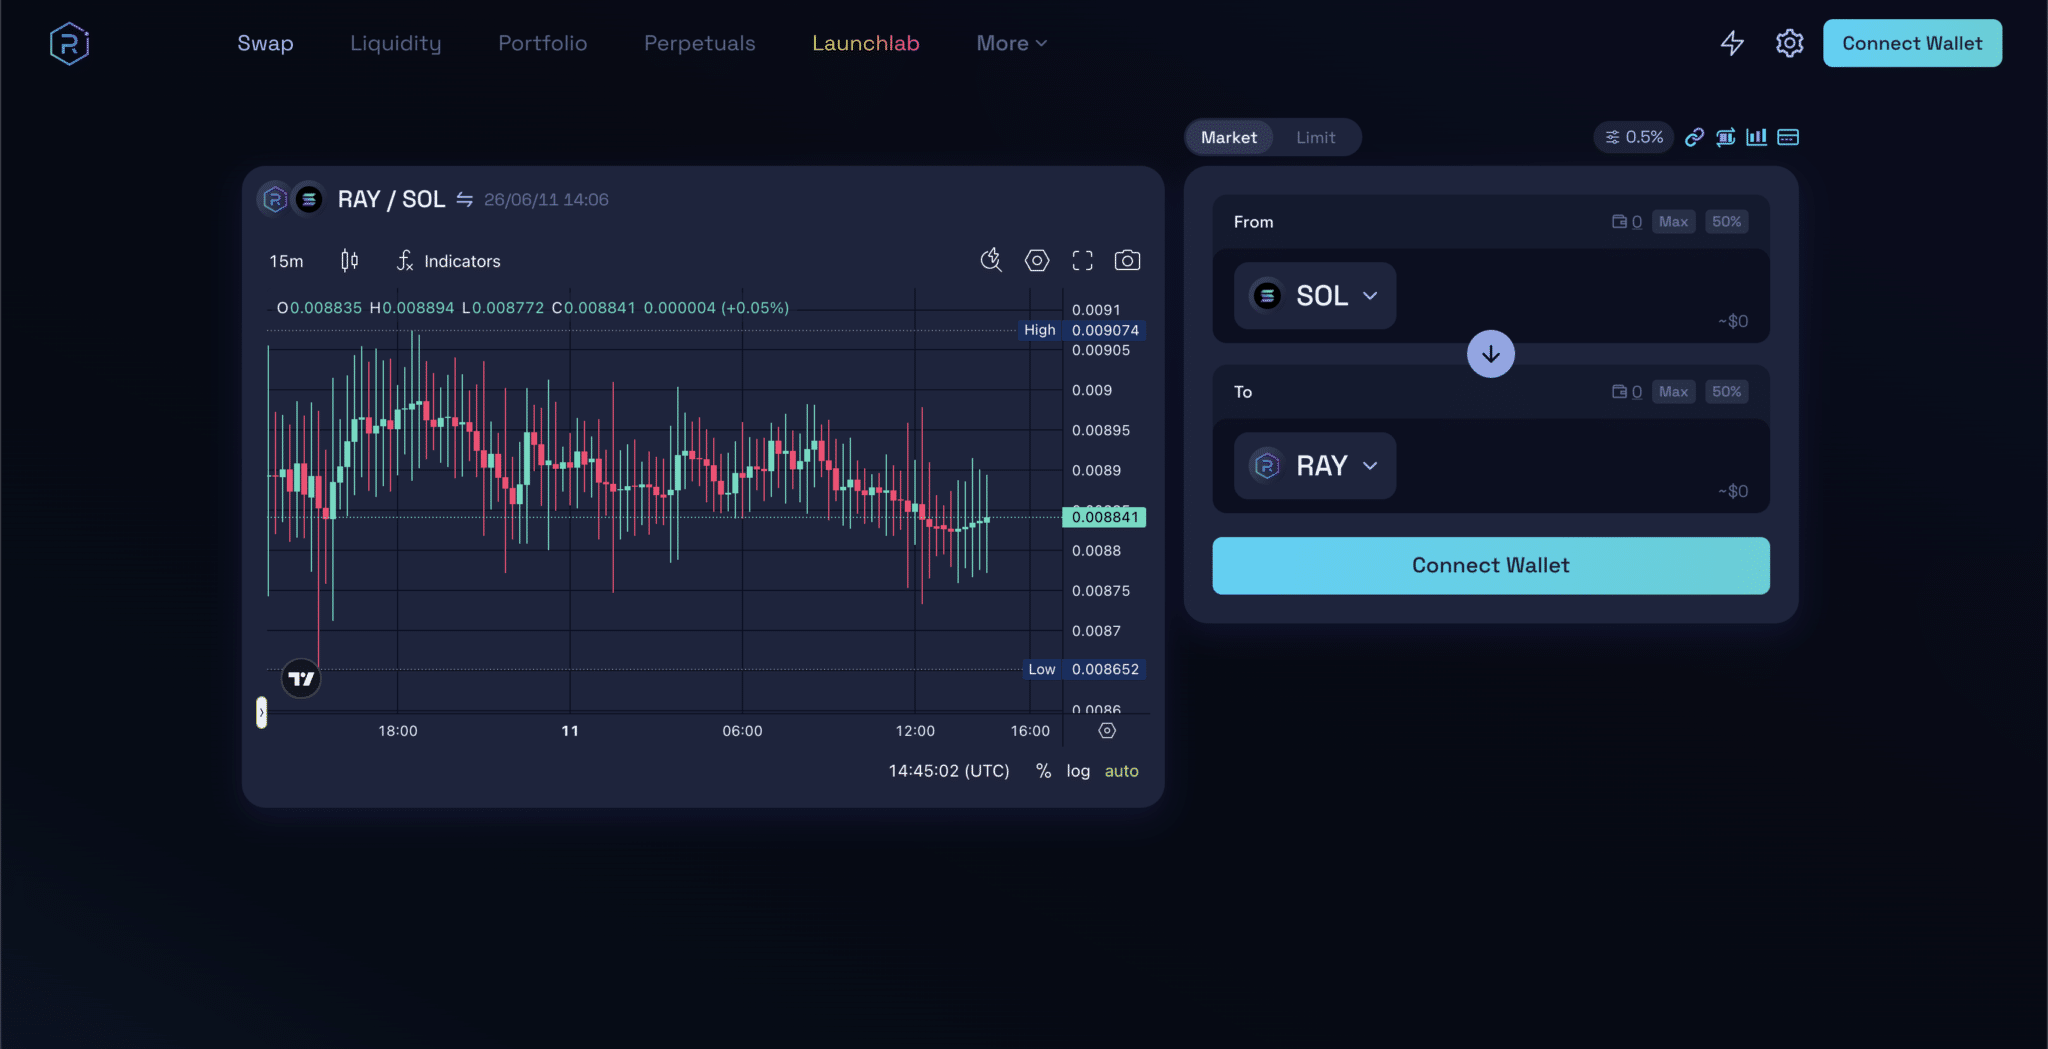Click the rightmost panel layout icon
This screenshot has width=2048, height=1049.
click(1788, 137)
